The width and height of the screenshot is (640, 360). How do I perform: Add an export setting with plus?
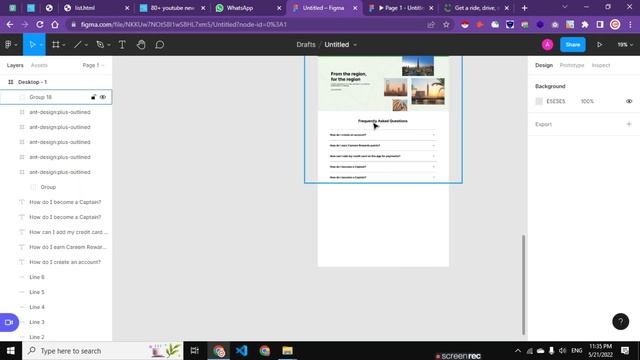point(629,124)
